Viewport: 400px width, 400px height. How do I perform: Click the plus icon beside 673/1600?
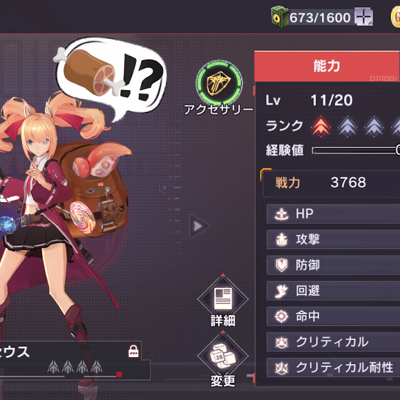tap(364, 17)
